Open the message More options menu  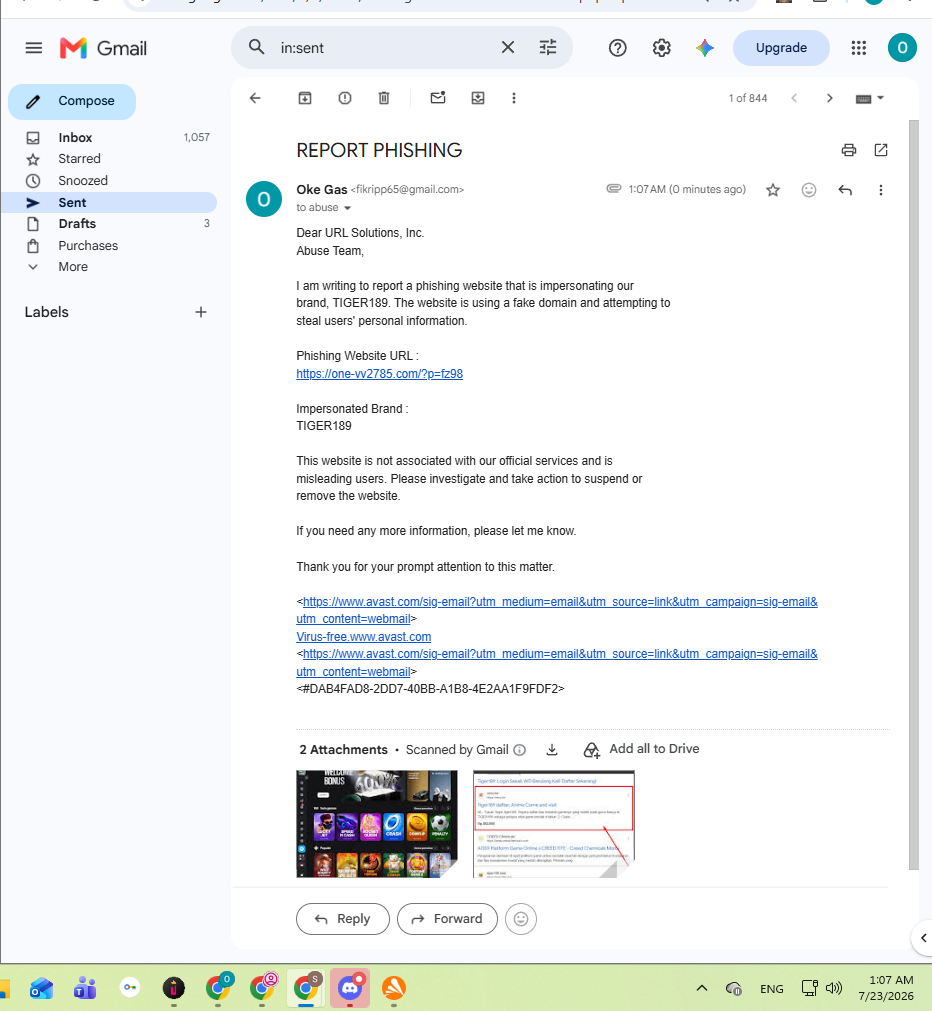coord(880,190)
